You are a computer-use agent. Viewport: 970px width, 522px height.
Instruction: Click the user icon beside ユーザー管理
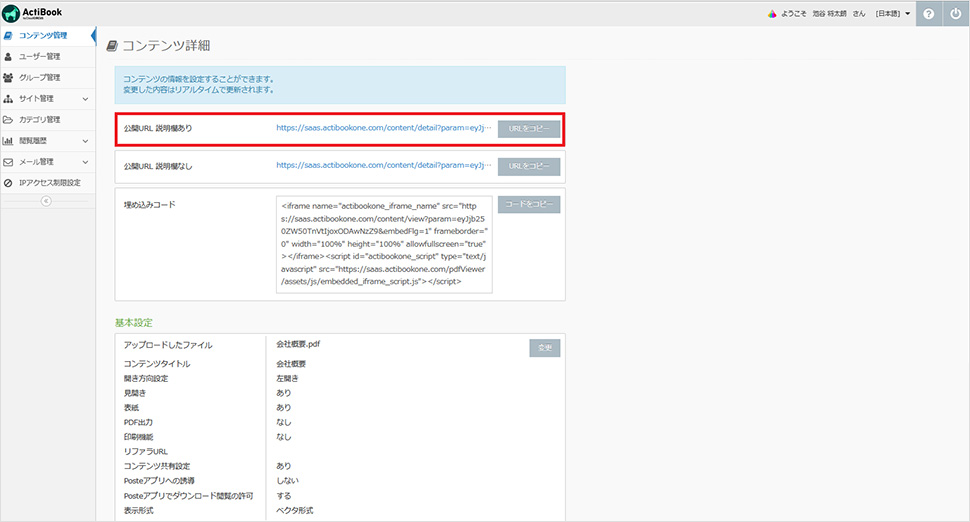(x=8, y=56)
